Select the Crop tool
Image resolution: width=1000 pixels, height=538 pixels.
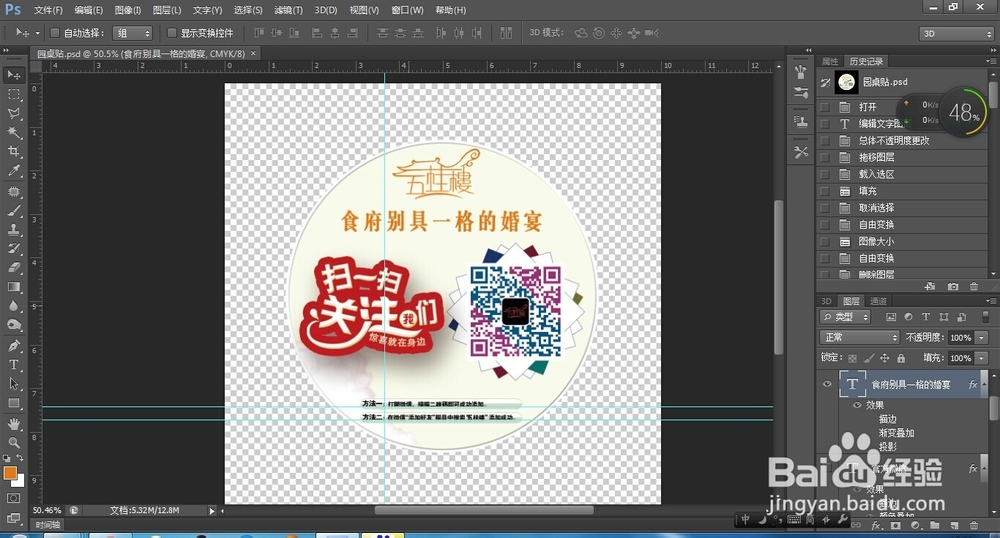click(x=13, y=152)
